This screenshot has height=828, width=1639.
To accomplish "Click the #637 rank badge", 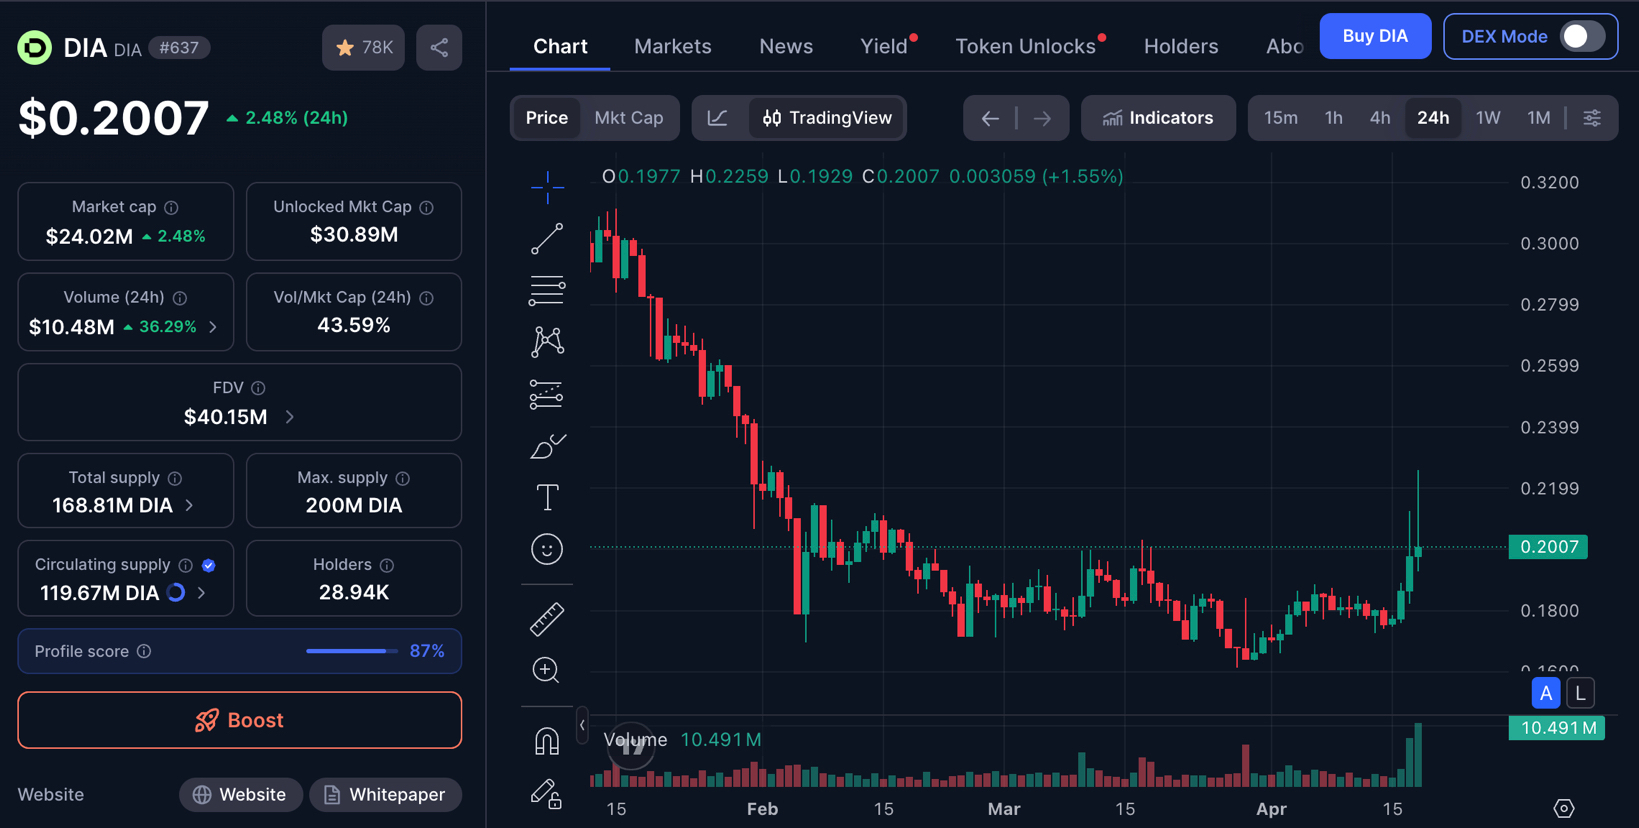I will click(179, 48).
